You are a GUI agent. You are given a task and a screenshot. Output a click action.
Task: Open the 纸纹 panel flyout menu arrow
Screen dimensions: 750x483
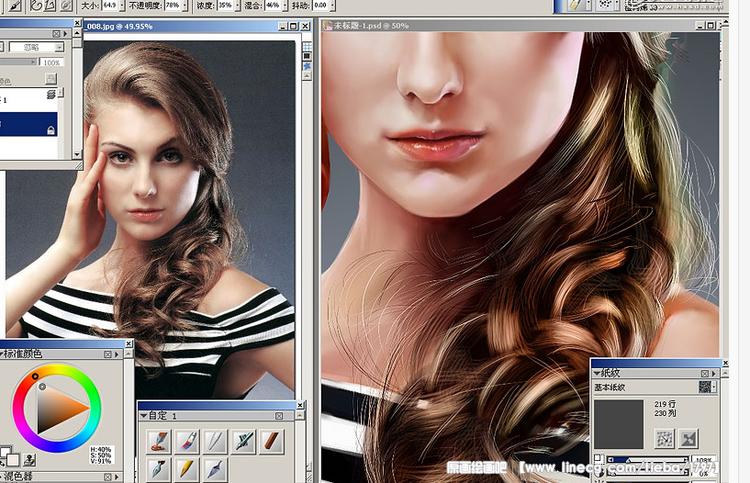click(x=714, y=373)
